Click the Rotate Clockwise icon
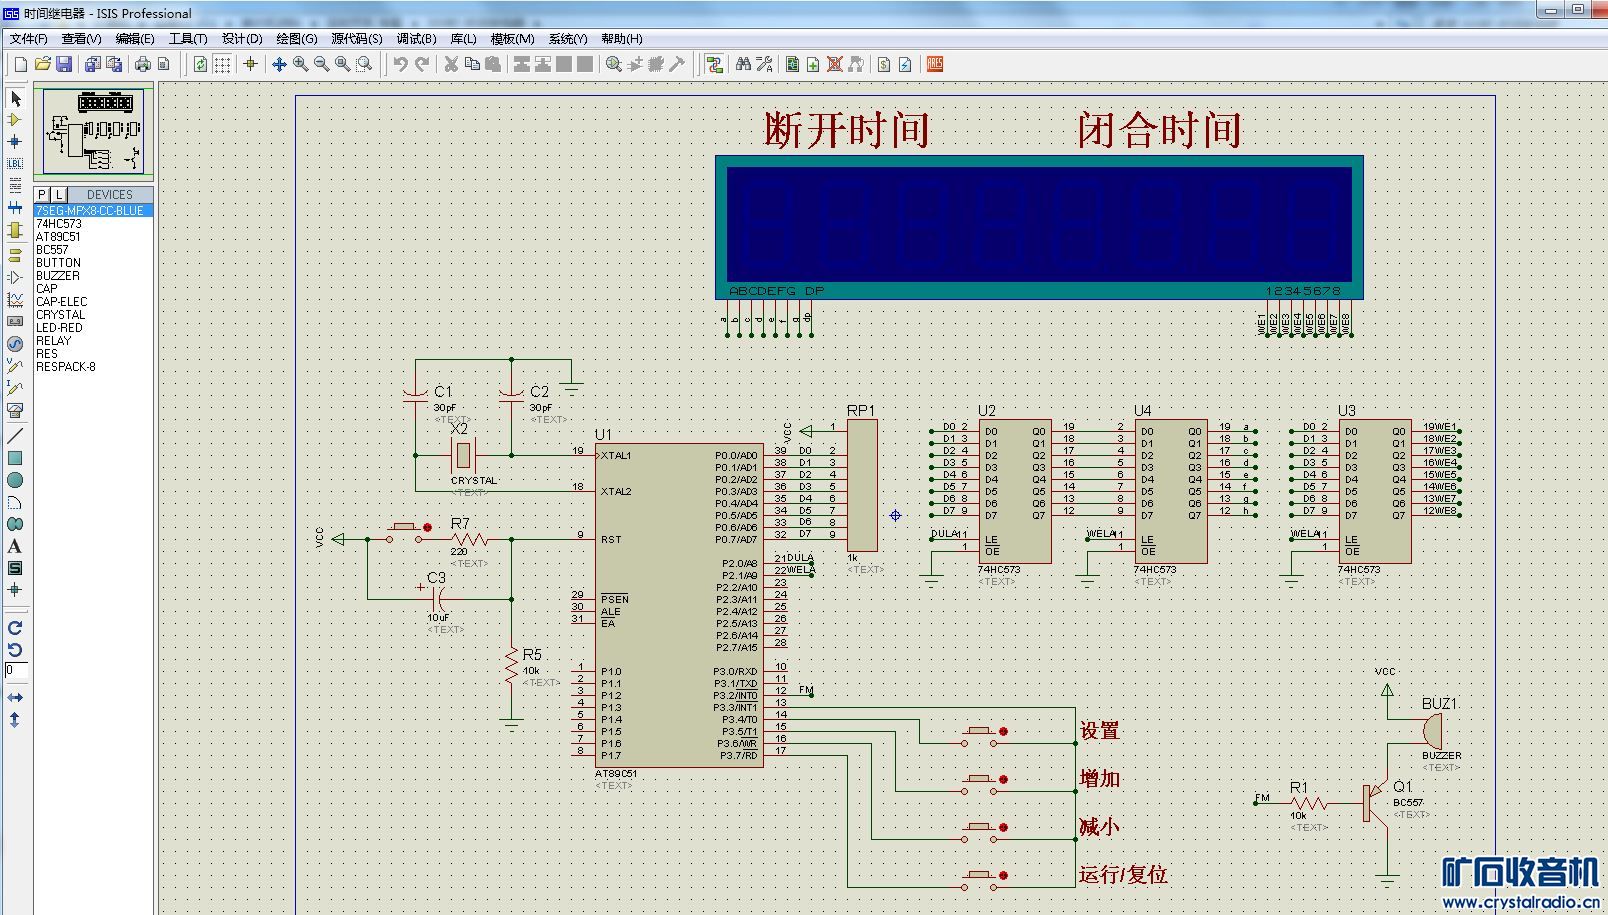This screenshot has width=1608, height=915. (x=15, y=628)
